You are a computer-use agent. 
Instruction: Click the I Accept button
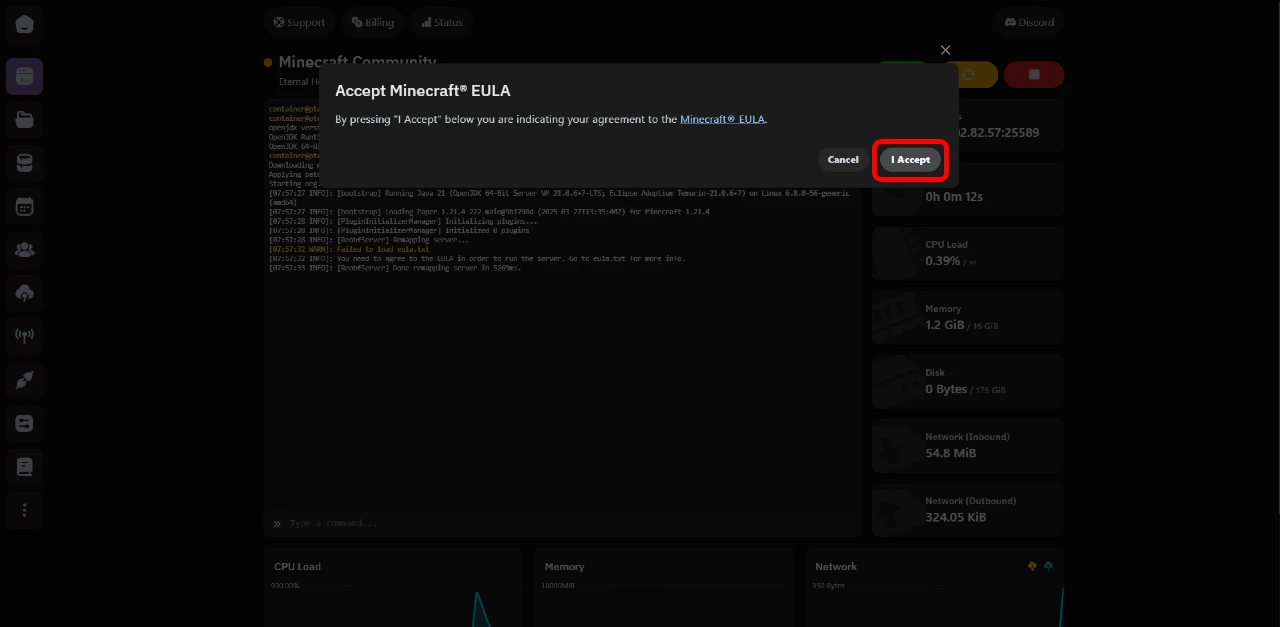(x=910, y=160)
